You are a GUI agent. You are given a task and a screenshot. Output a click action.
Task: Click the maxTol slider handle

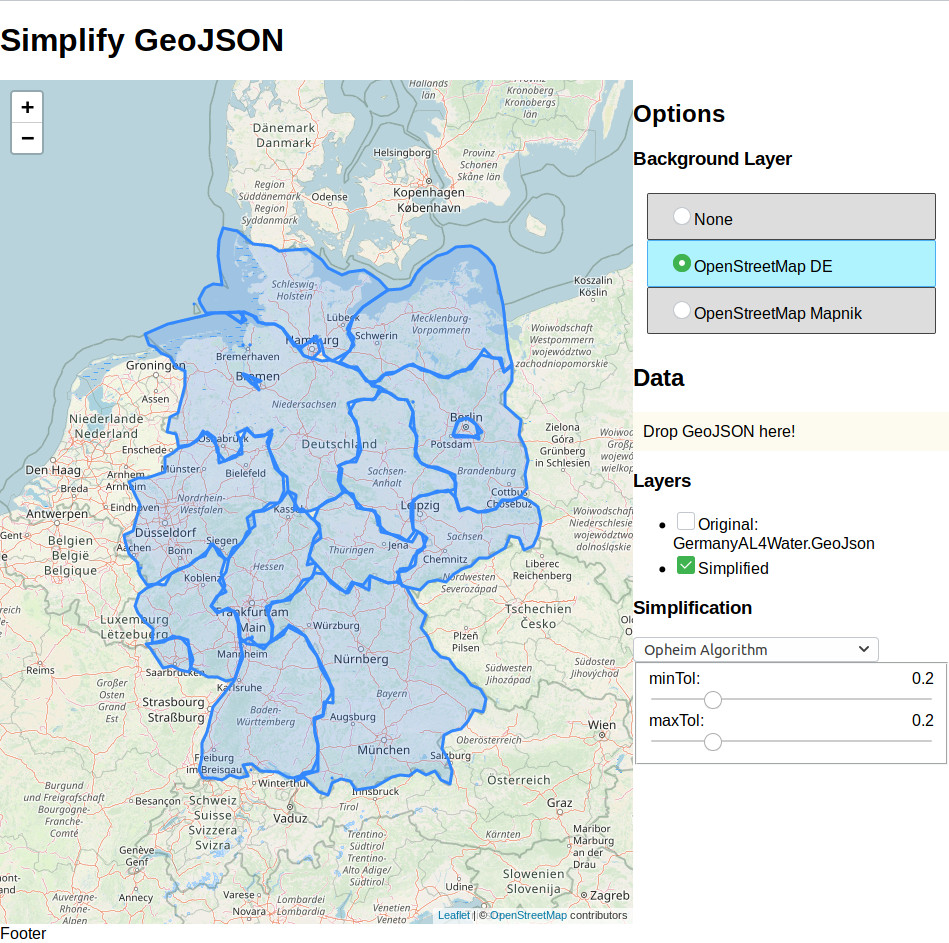point(713,741)
